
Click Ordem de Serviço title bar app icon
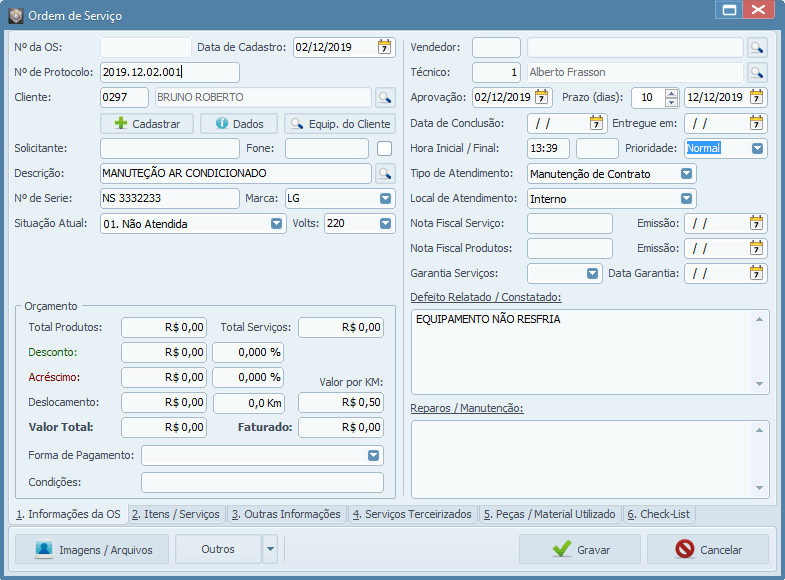click(x=16, y=16)
